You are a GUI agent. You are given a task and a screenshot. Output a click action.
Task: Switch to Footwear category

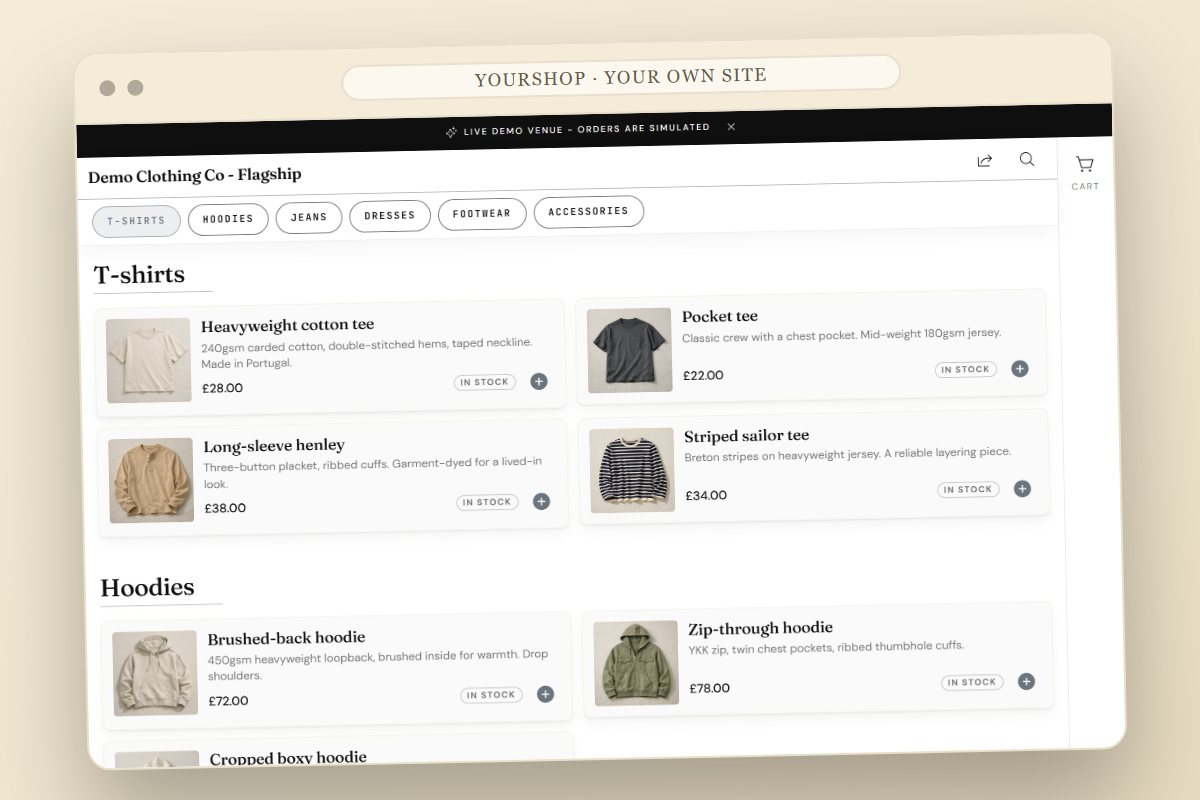click(482, 213)
